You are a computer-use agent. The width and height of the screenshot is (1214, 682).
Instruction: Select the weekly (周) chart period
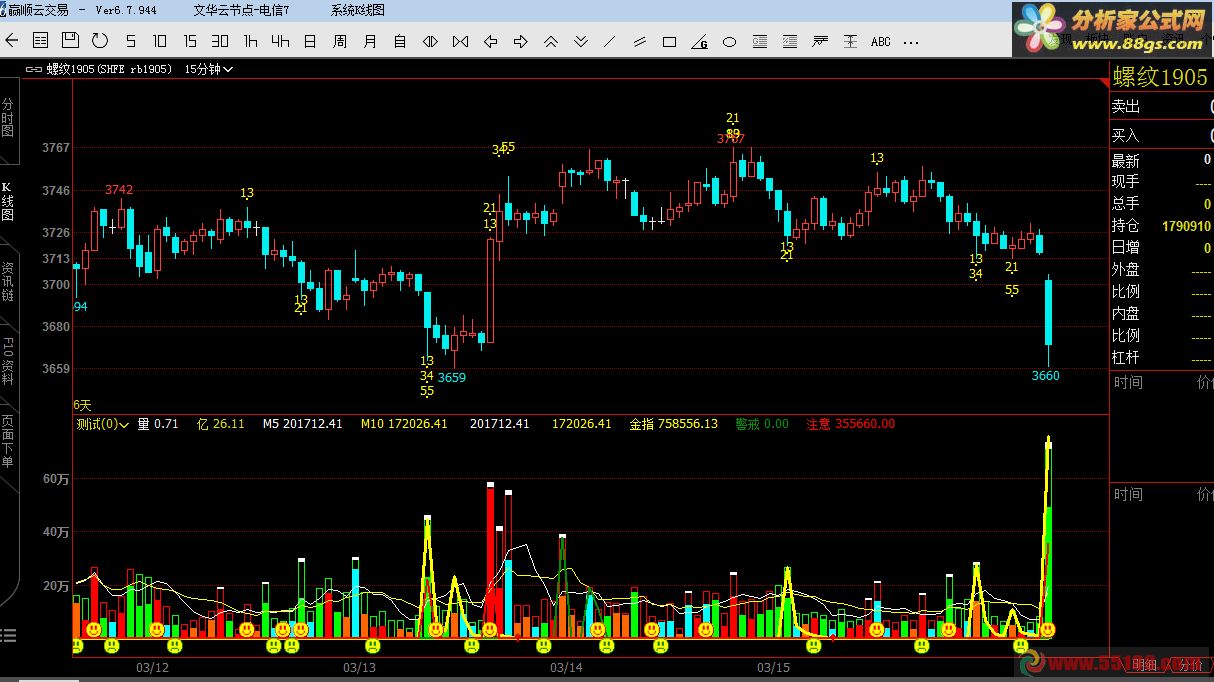(x=340, y=41)
